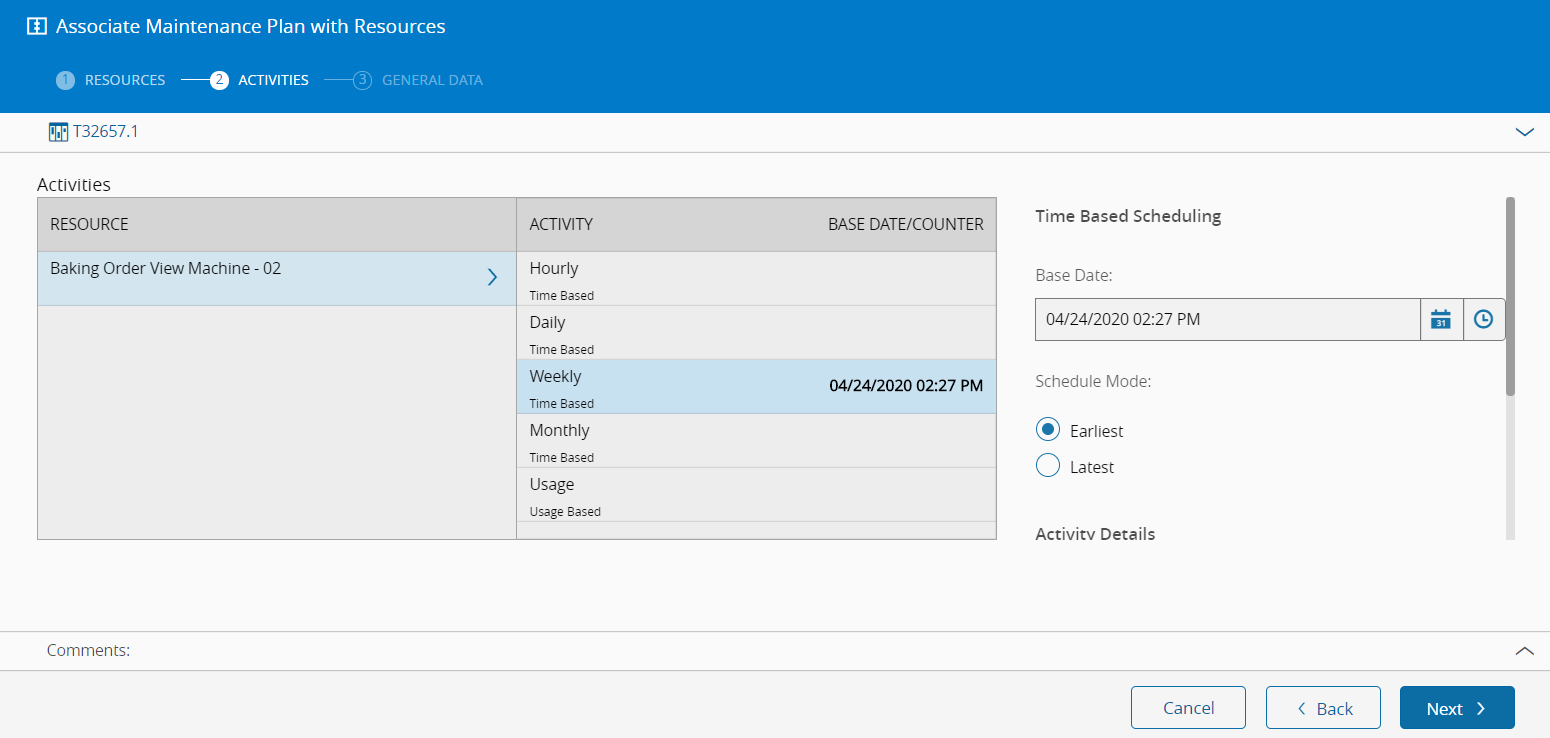Click the Back button

(1323, 708)
